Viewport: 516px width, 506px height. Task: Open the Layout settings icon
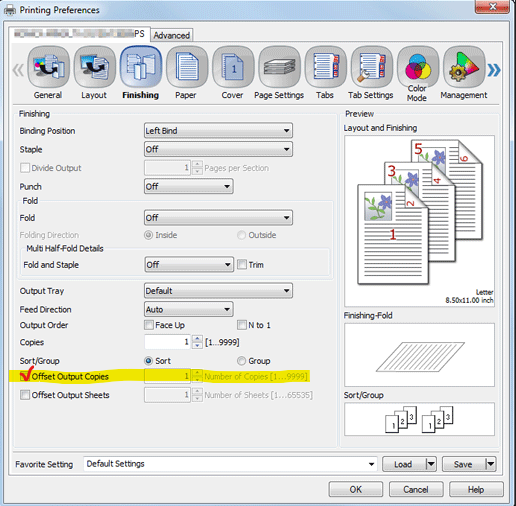pyautogui.click(x=94, y=67)
